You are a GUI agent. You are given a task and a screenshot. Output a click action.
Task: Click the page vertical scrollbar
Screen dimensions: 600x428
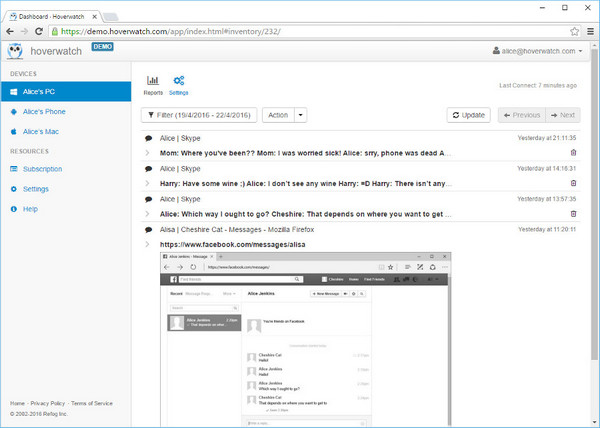(594, 203)
